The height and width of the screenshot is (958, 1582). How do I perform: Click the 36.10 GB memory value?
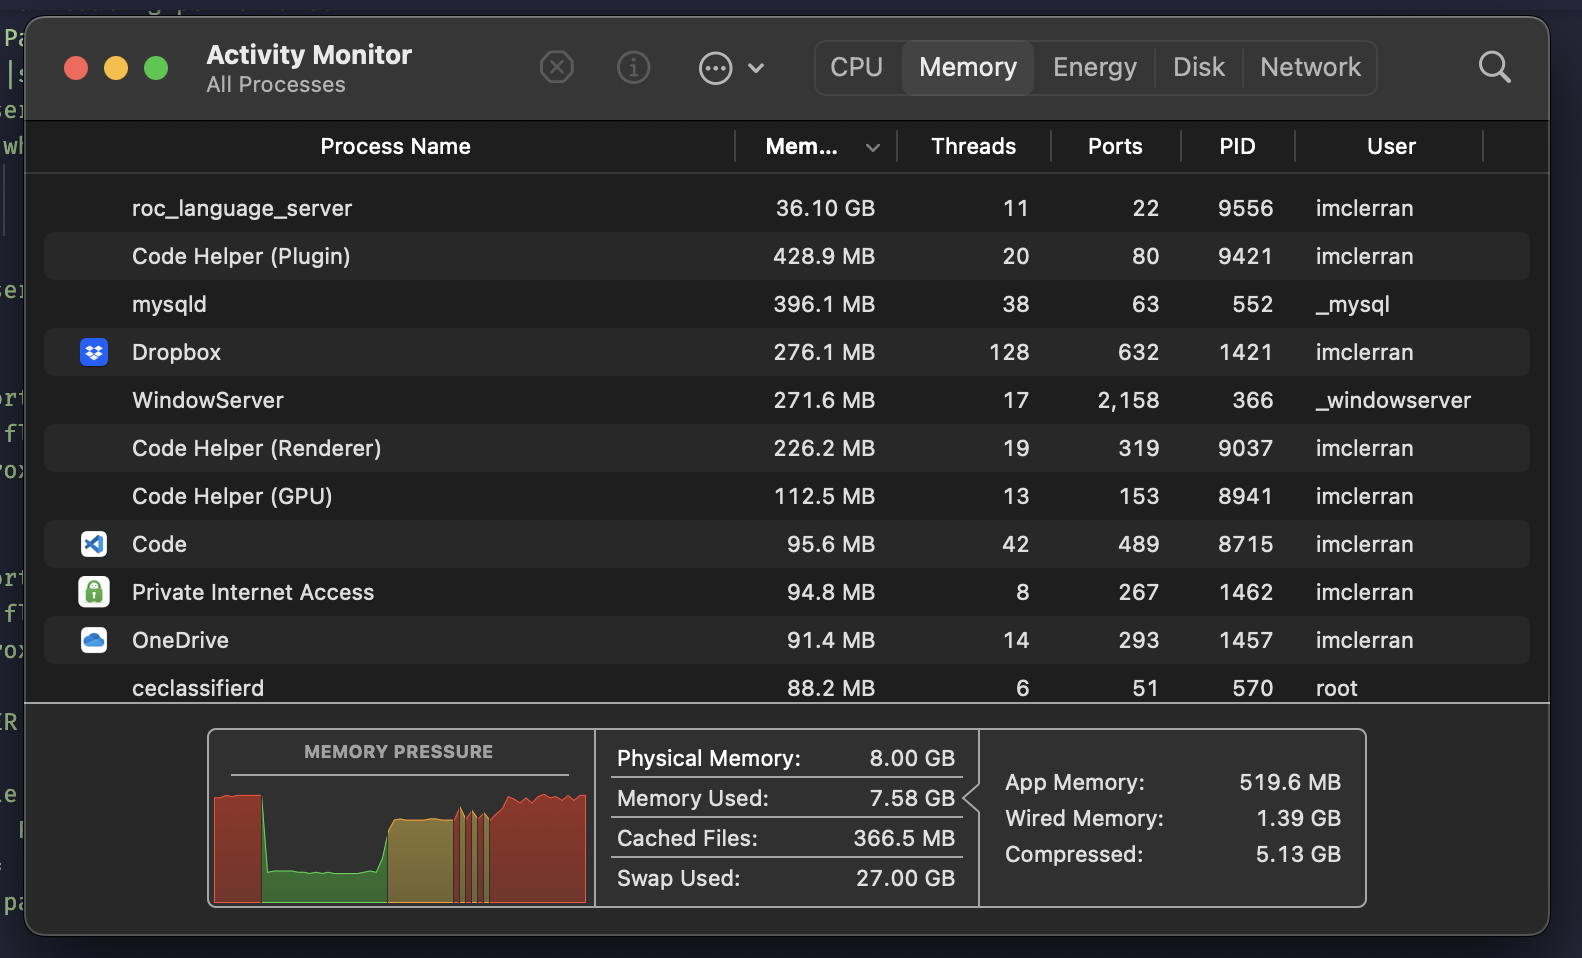click(825, 208)
